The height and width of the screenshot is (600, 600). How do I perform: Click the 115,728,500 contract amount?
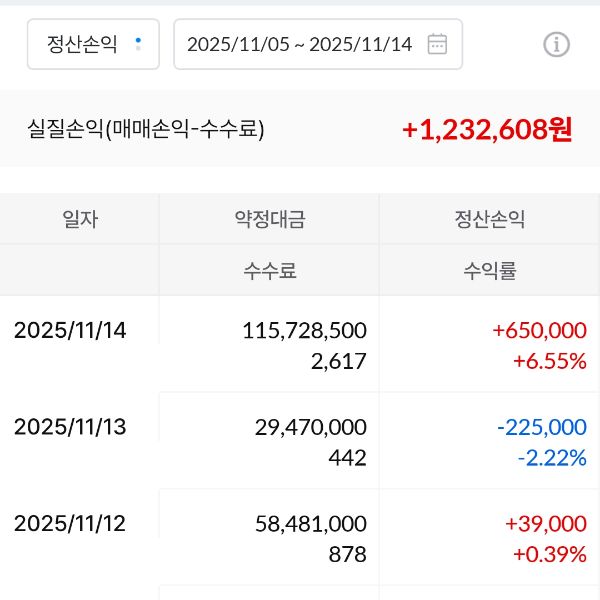click(304, 330)
